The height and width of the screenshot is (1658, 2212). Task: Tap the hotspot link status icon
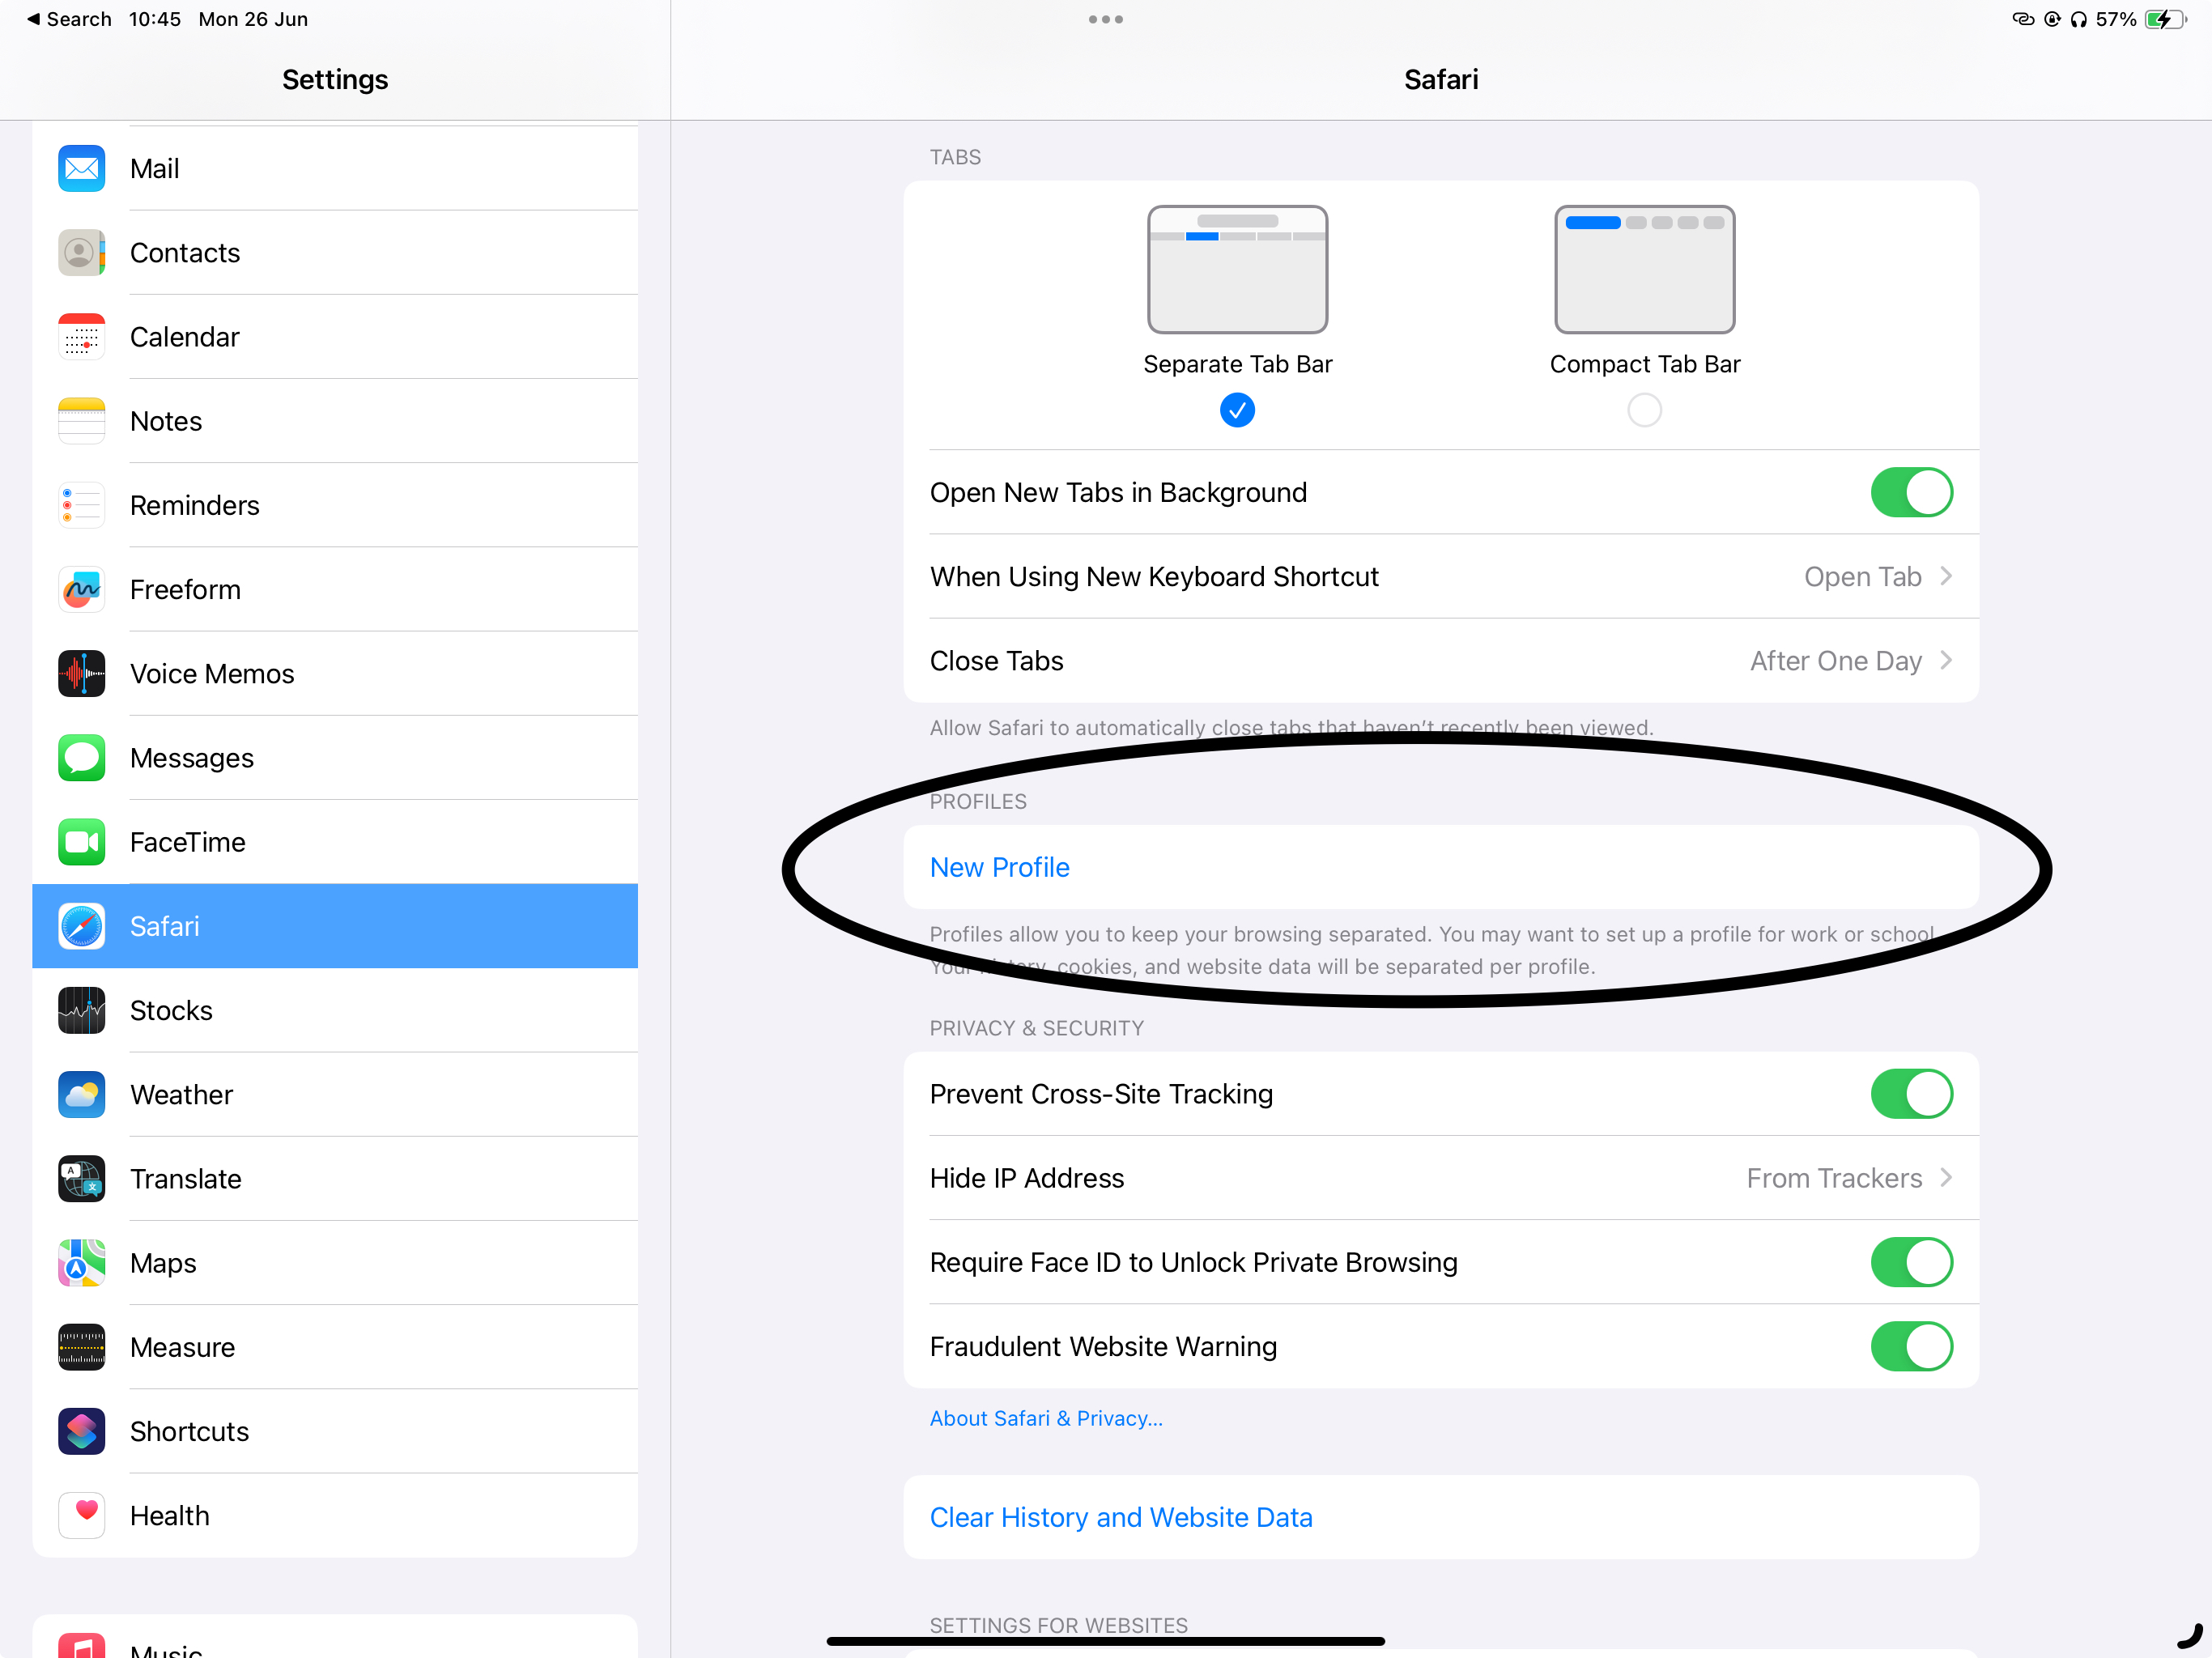[2023, 19]
